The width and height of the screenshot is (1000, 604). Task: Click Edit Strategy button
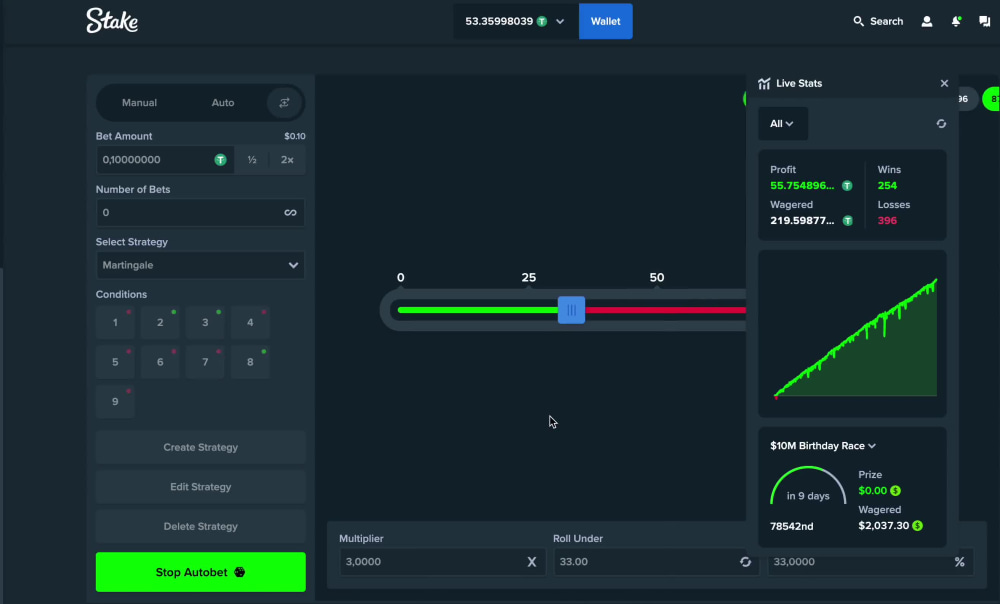tap(200, 487)
